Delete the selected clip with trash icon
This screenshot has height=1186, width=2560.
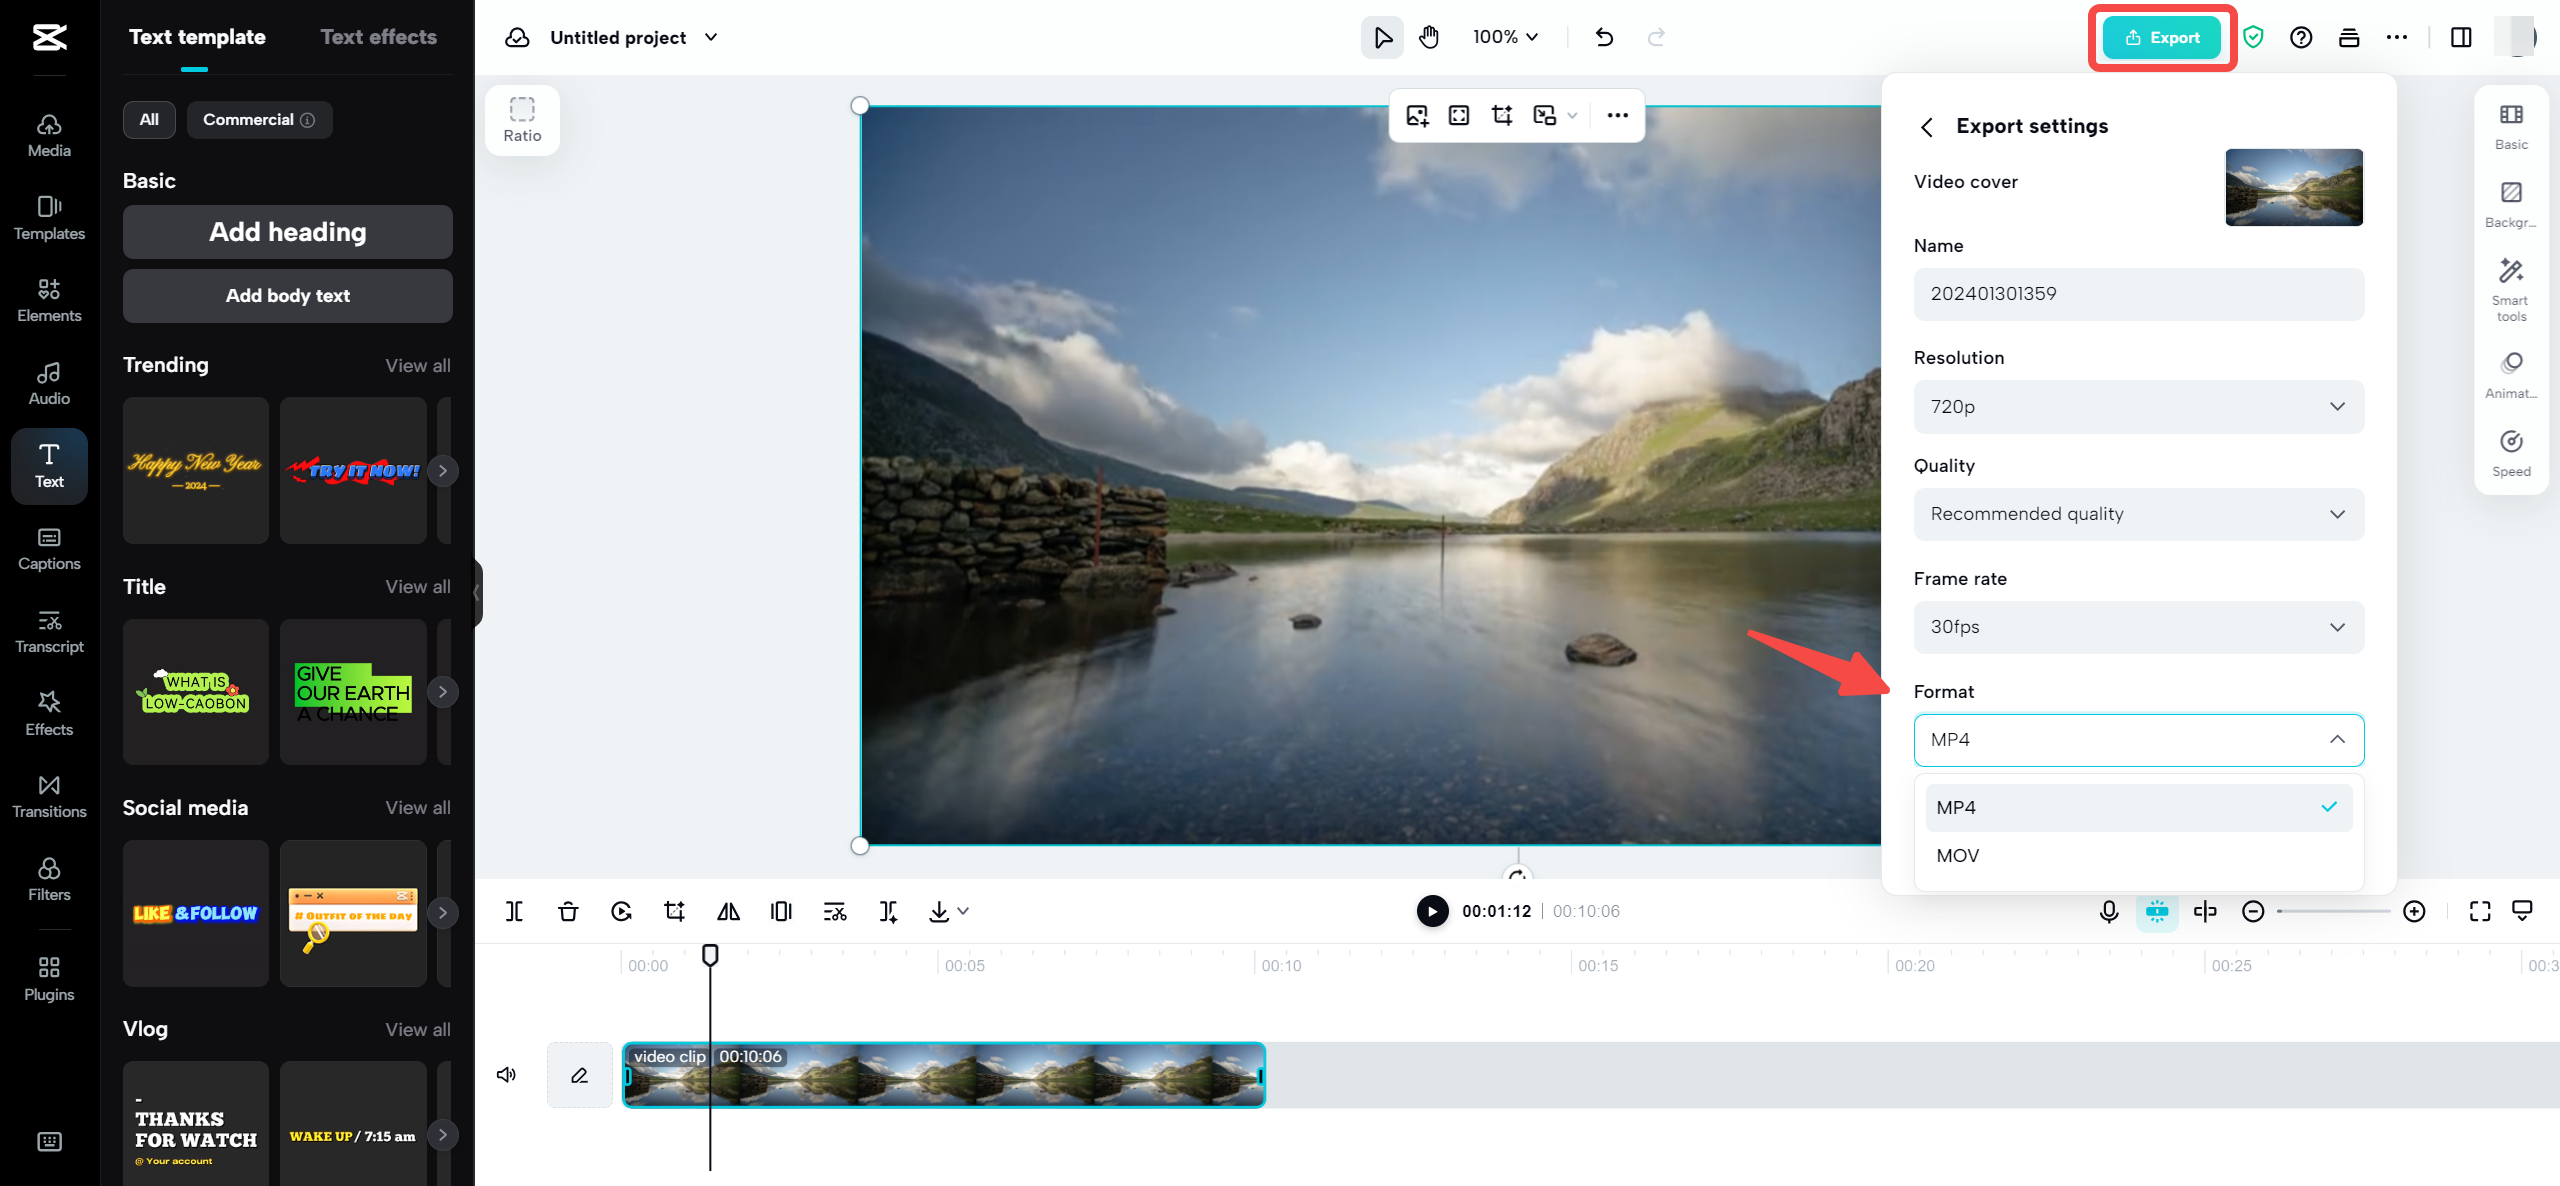click(568, 911)
